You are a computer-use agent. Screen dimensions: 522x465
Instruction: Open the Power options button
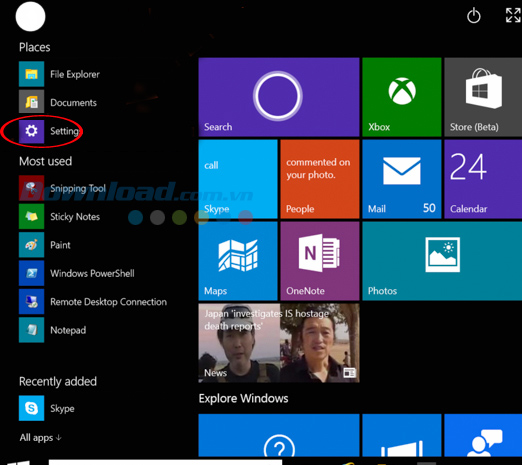(x=474, y=16)
